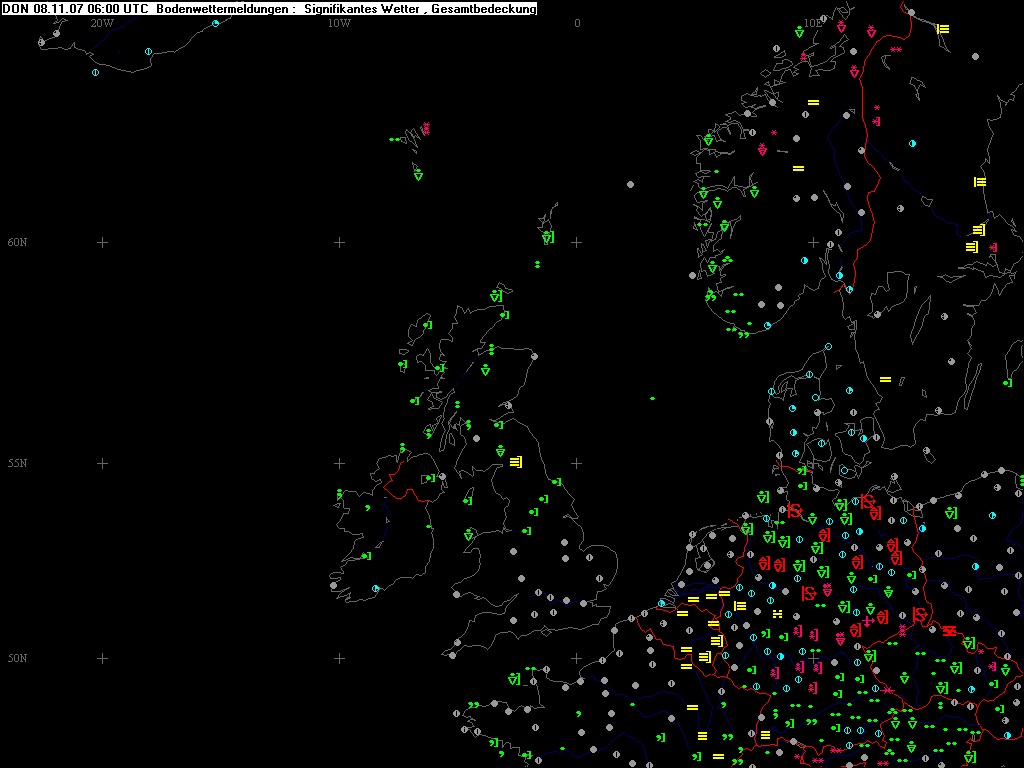Select the pink snow symbol at Faroe Islands

click(426, 128)
